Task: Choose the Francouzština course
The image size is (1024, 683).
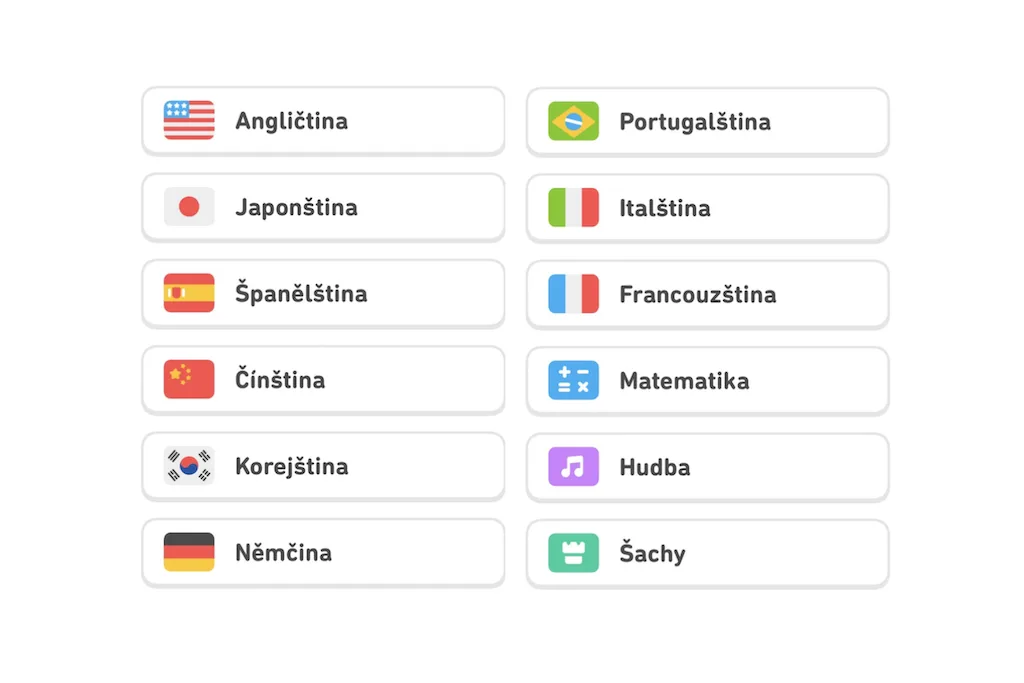Action: point(706,293)
